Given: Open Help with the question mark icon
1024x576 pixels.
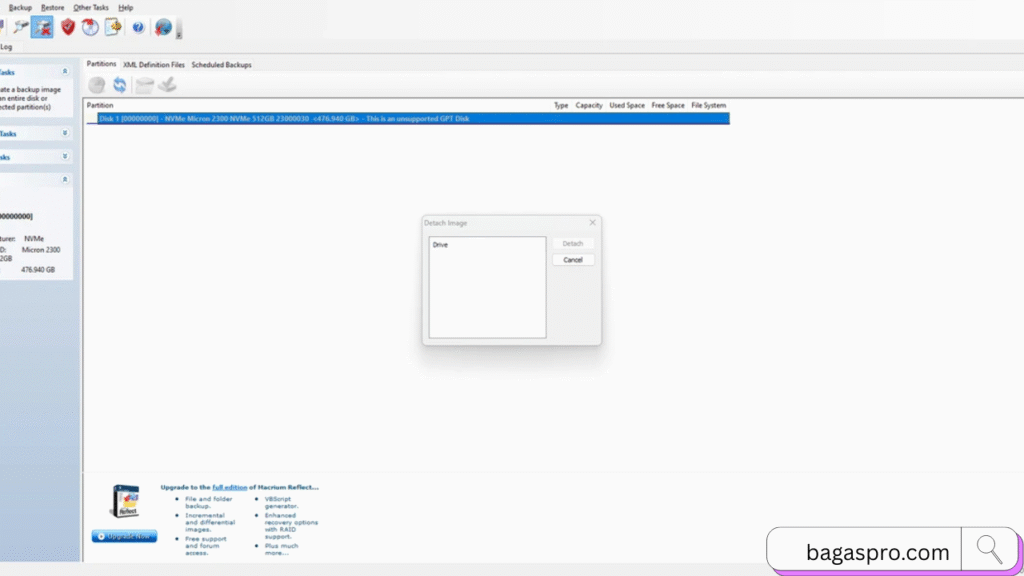Looking at the screenshot, I should [x=138, y=27].
